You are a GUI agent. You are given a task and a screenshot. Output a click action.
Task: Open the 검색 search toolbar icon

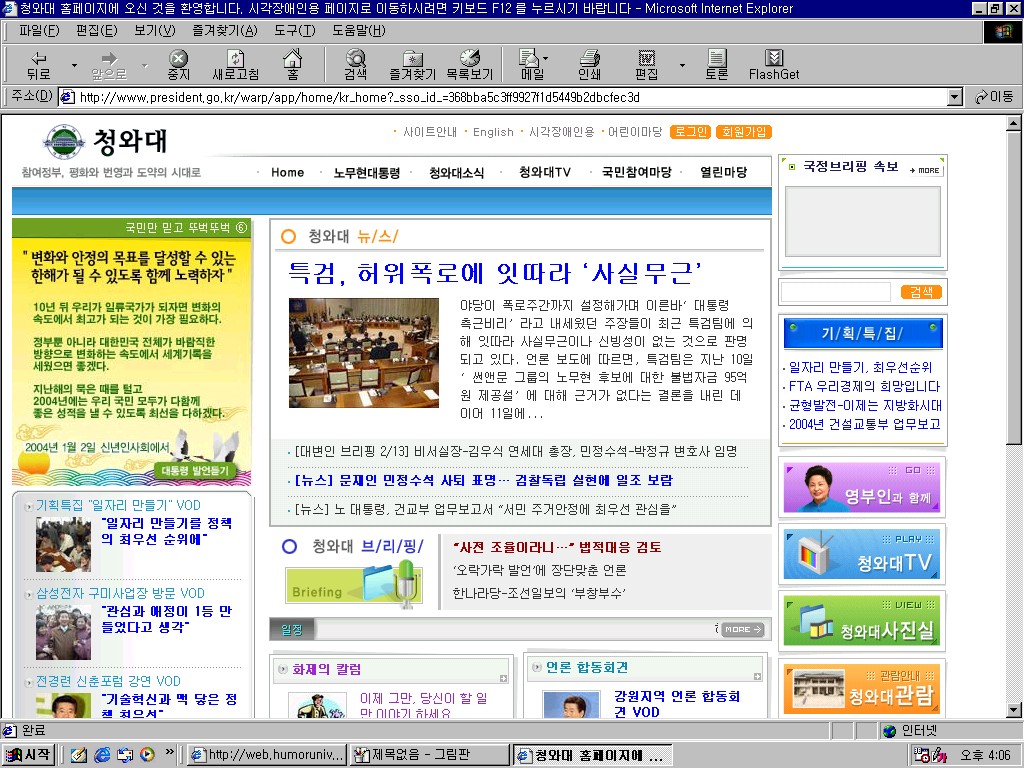pos(355,65)
